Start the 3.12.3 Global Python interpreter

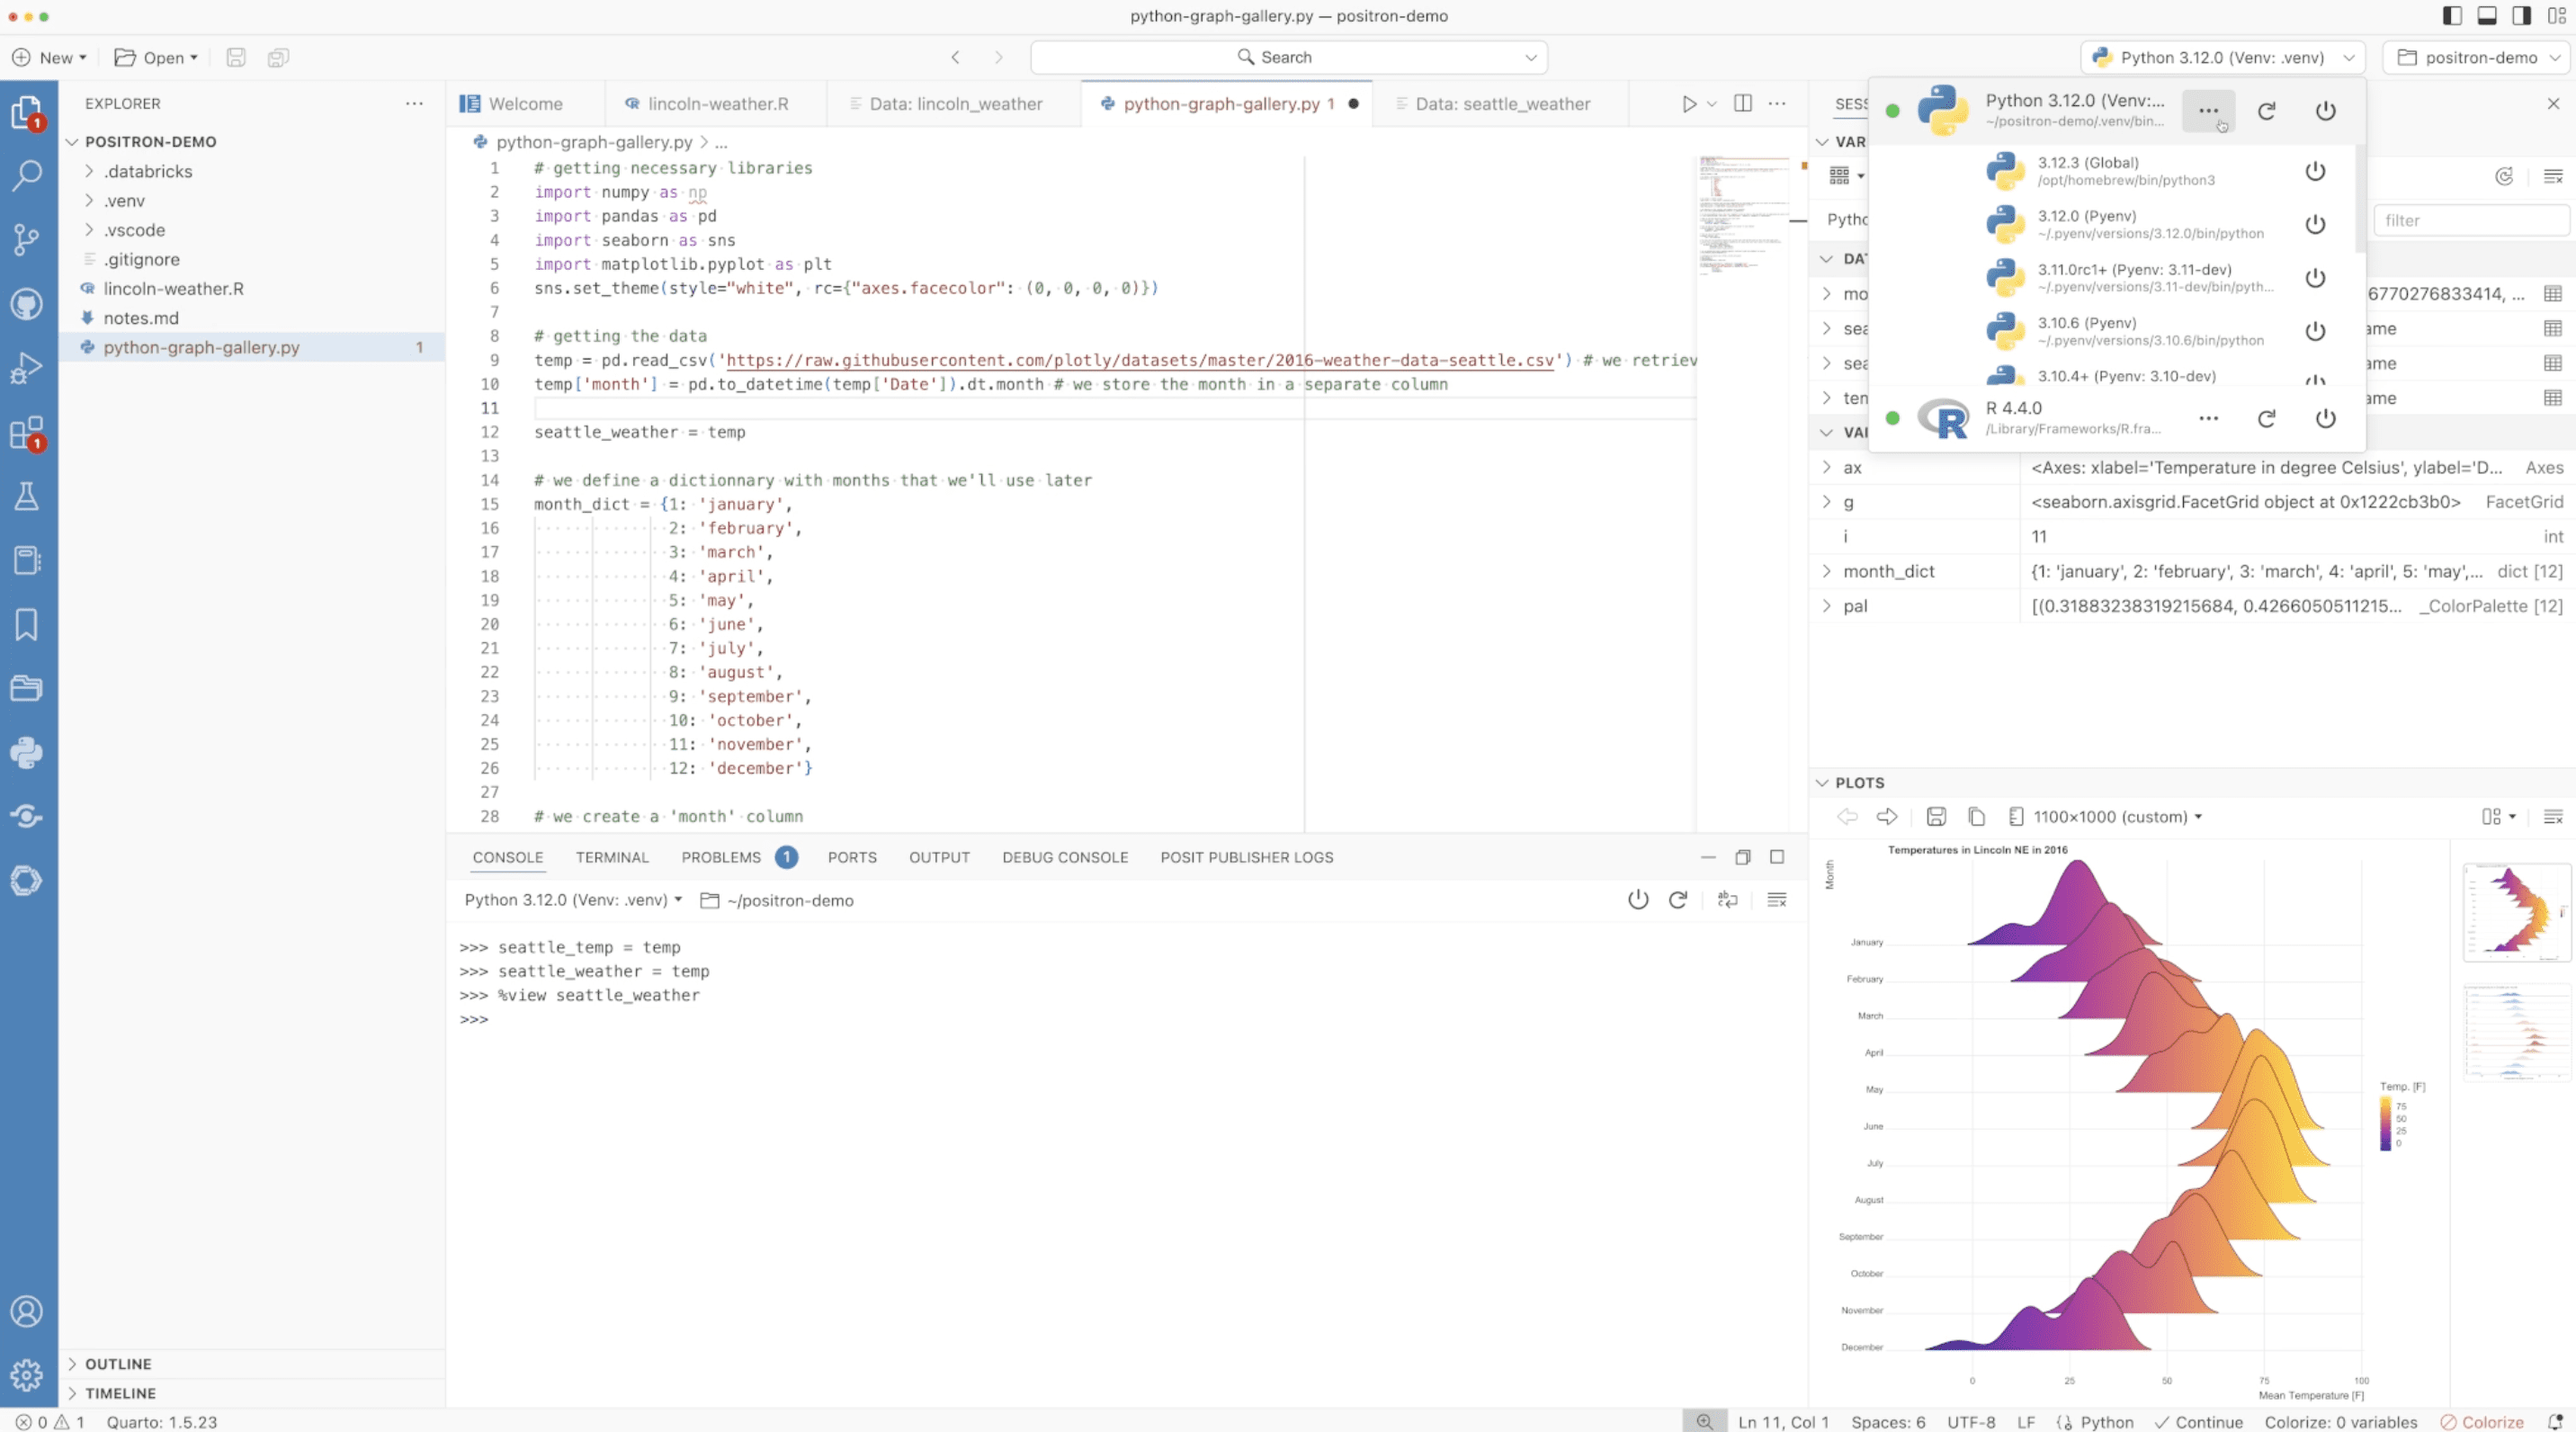tap(2315, 171)
